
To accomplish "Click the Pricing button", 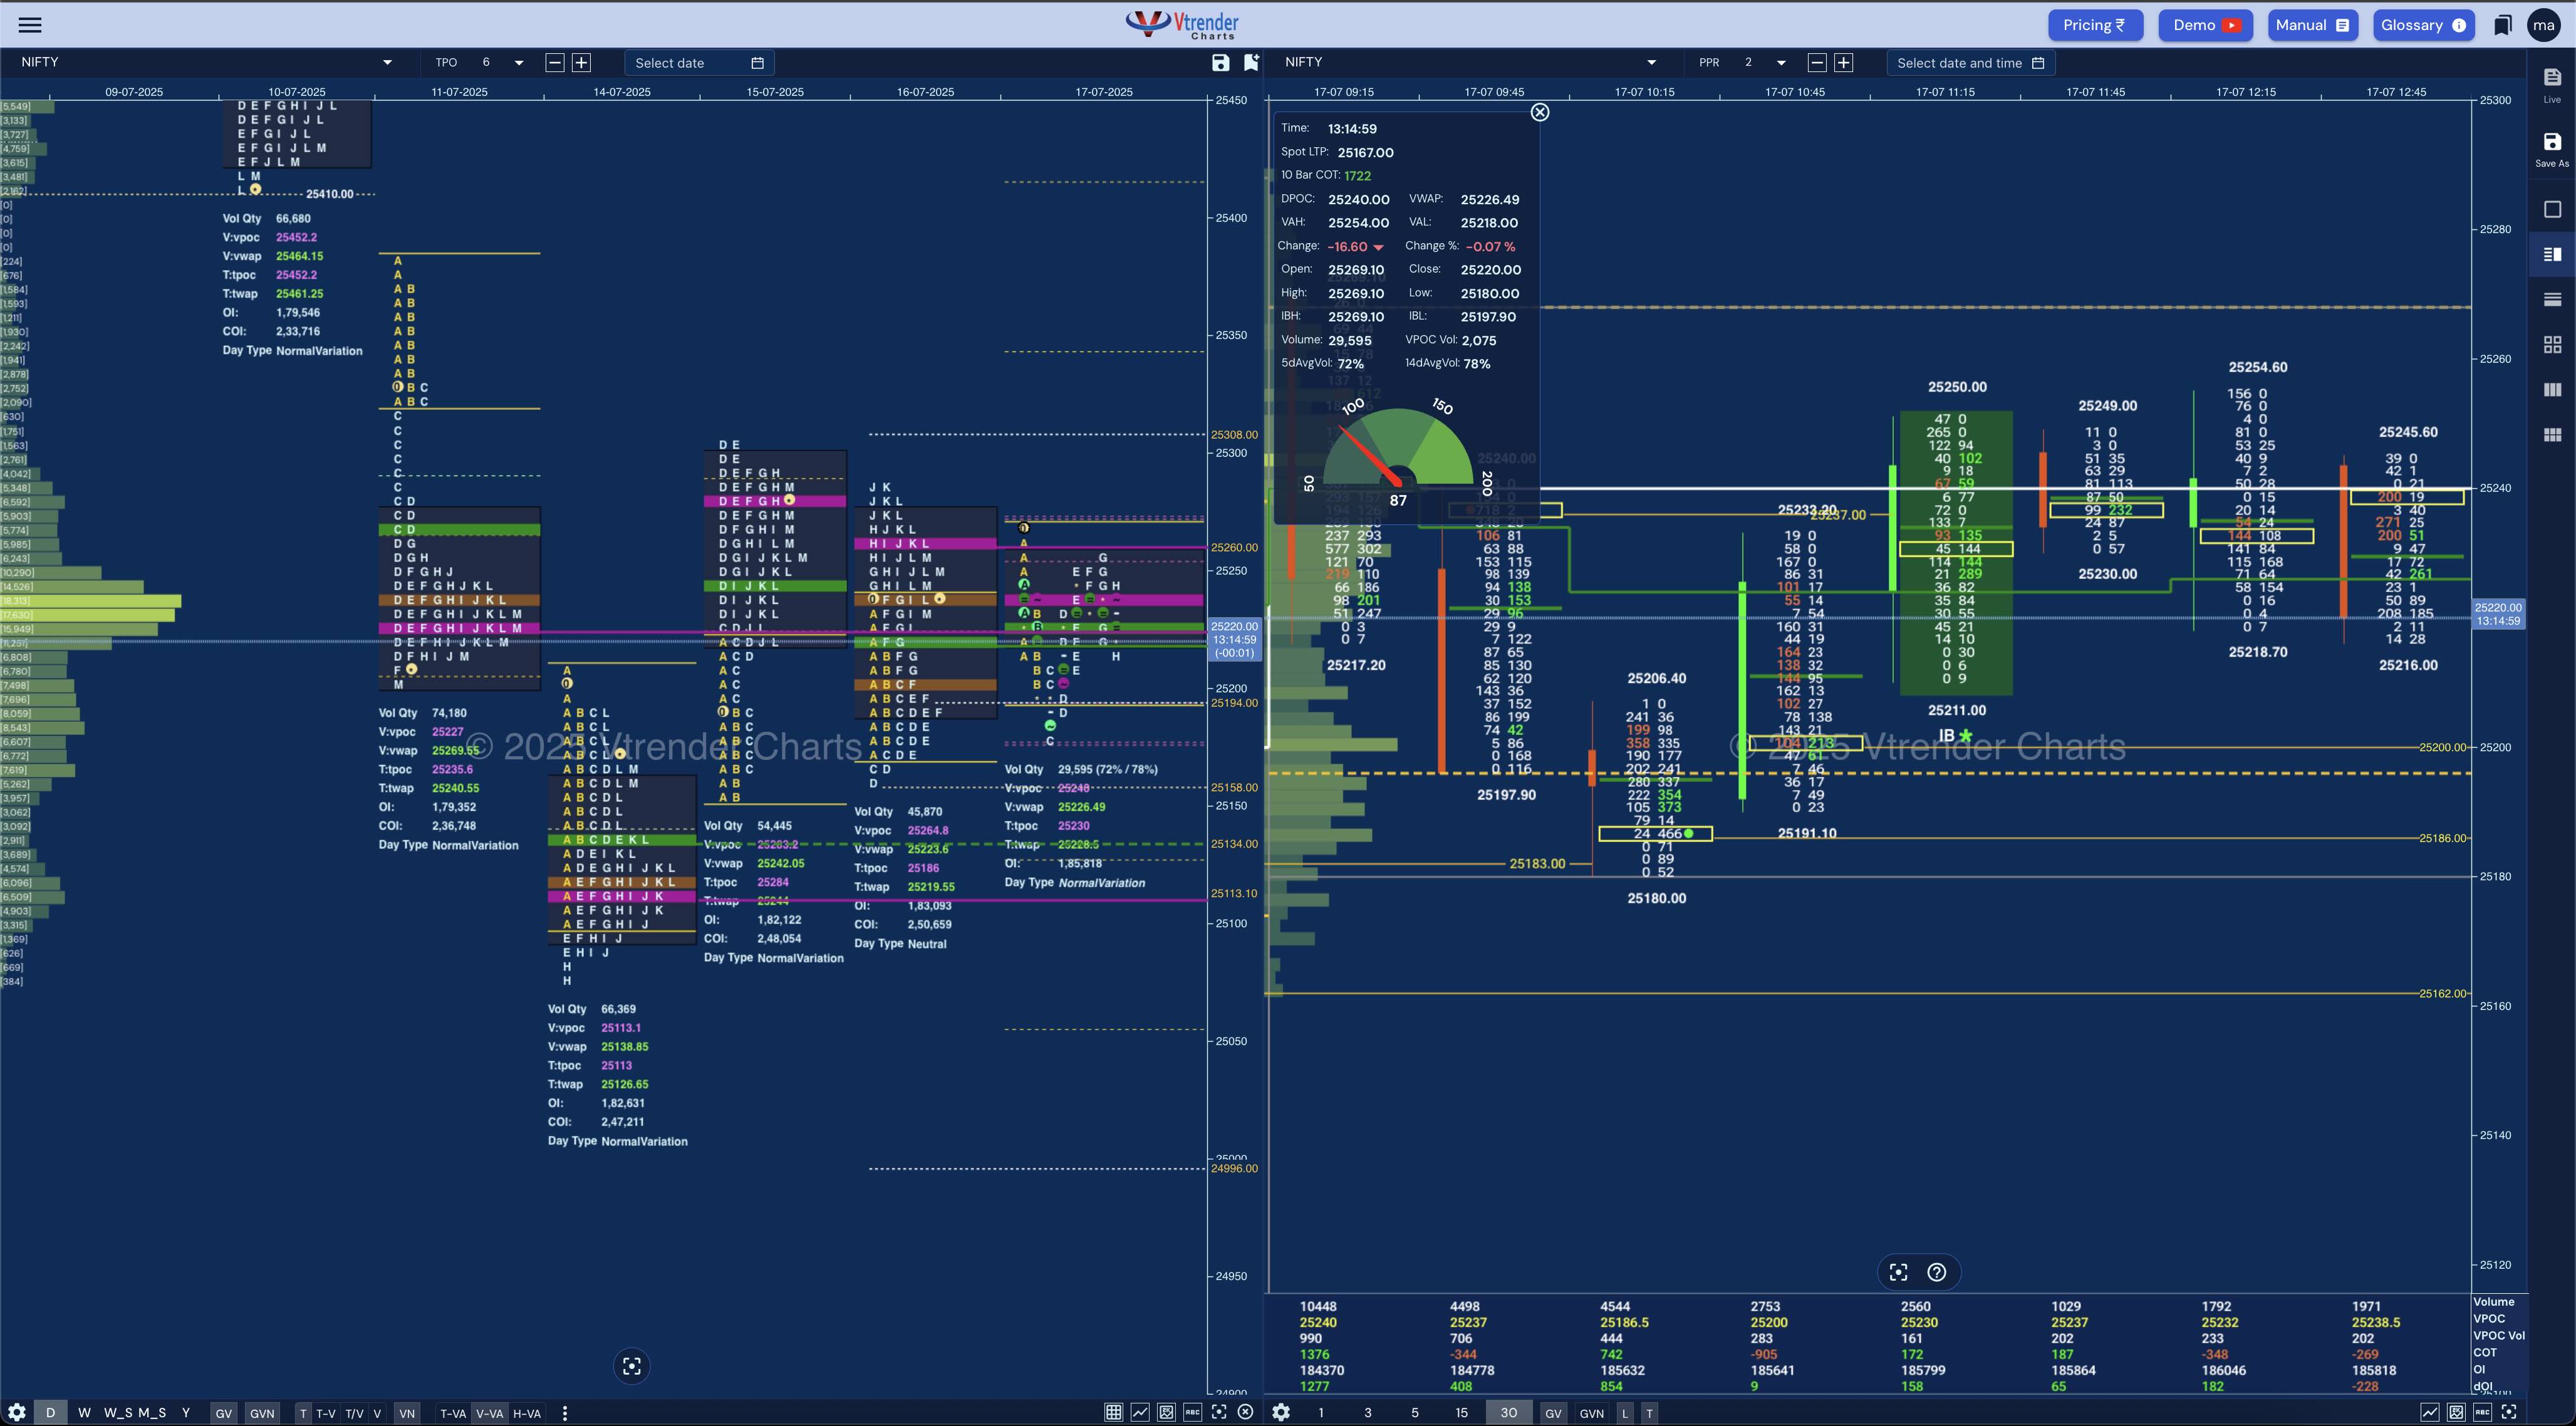I will pos(2094,25).
